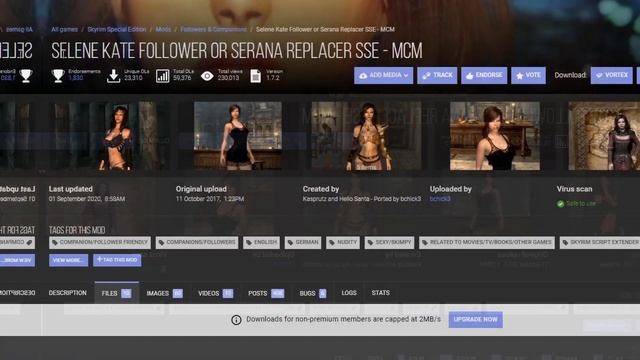Go to Mods breadcrumb link
This screenshot has height=360, width=640.
(x=163, y=29)
